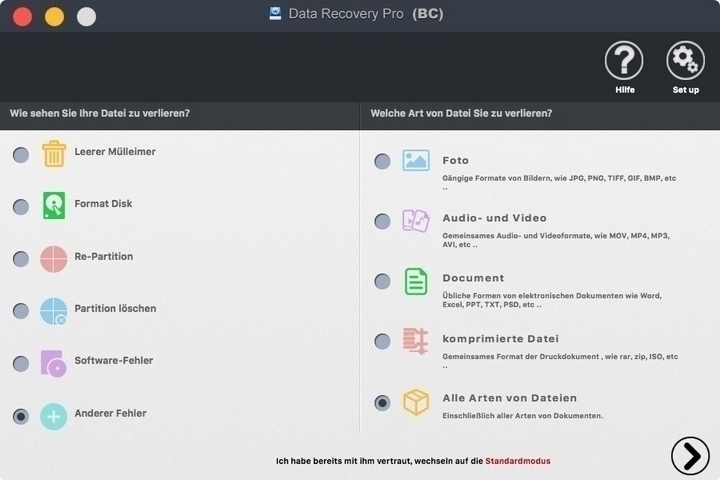The height and width of the screenshot is (480, 720).
Task: Click the Partition löschen blue circle icon
Action: click(53, 311)
